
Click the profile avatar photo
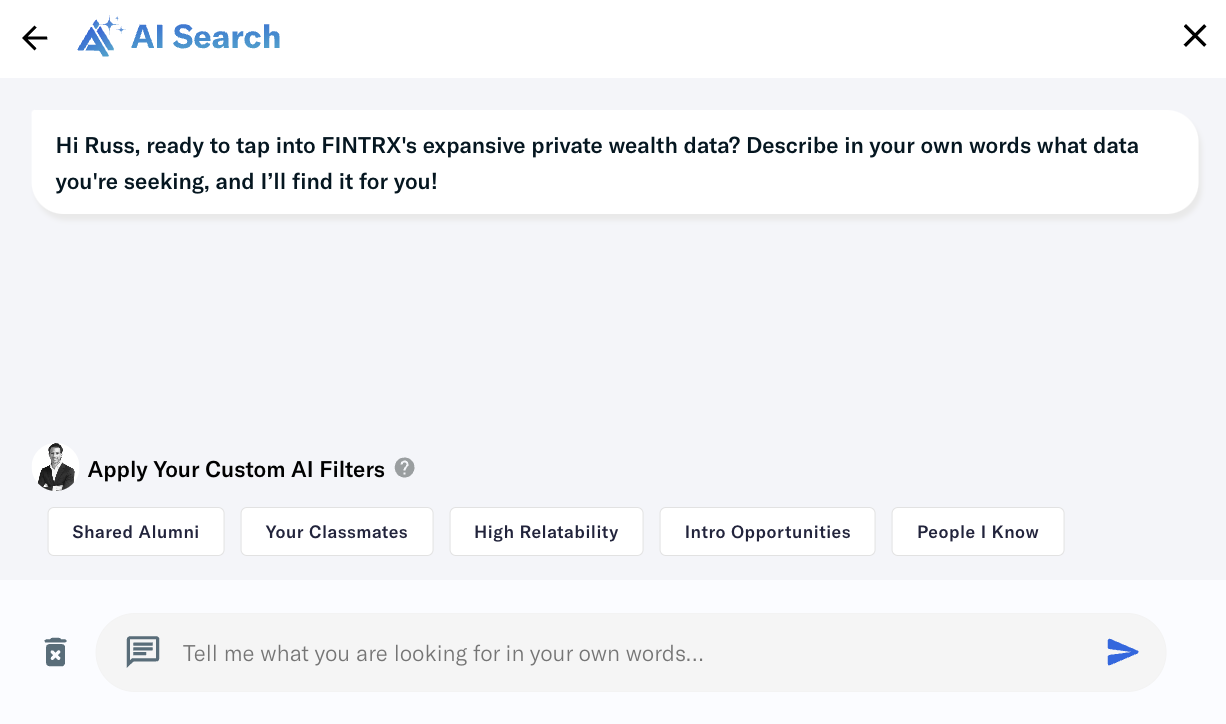pos(56,468)
